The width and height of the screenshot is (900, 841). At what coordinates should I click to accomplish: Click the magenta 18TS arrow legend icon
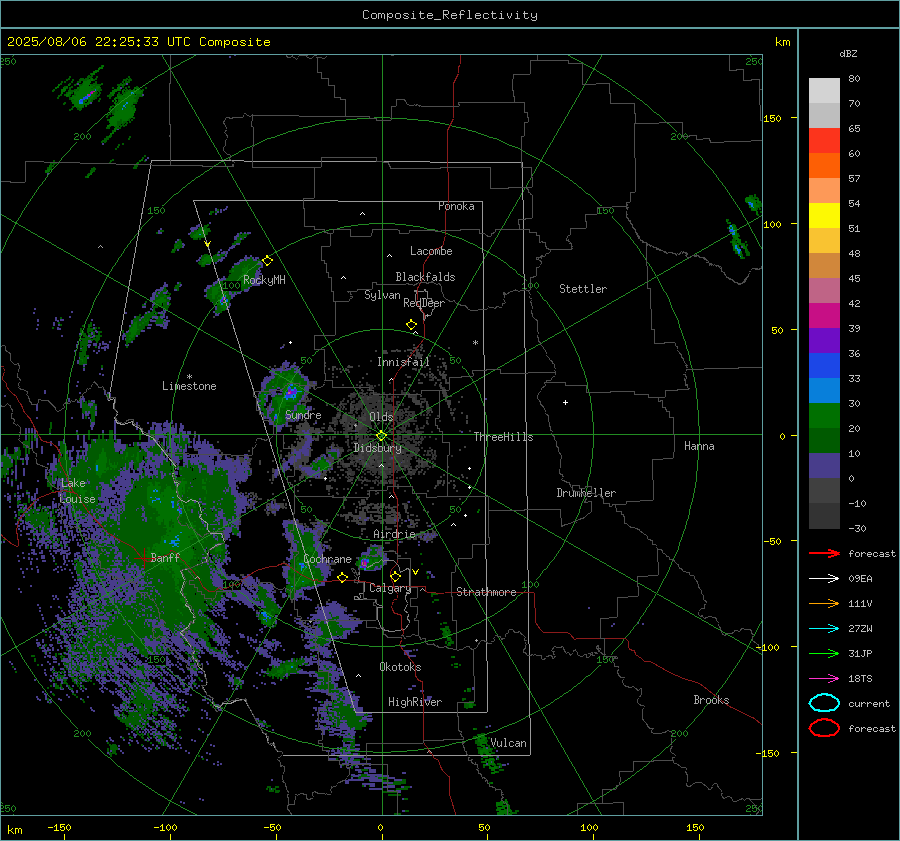[x=824, y=679]
